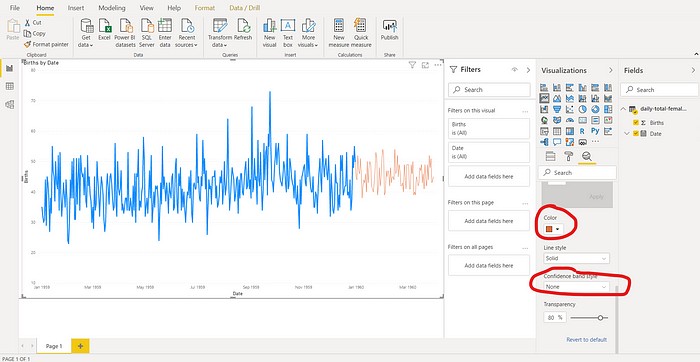Screen dimensions: 700x362
Task: Open the Modeling ribbon tab
Action: click(x=112, y=8)
